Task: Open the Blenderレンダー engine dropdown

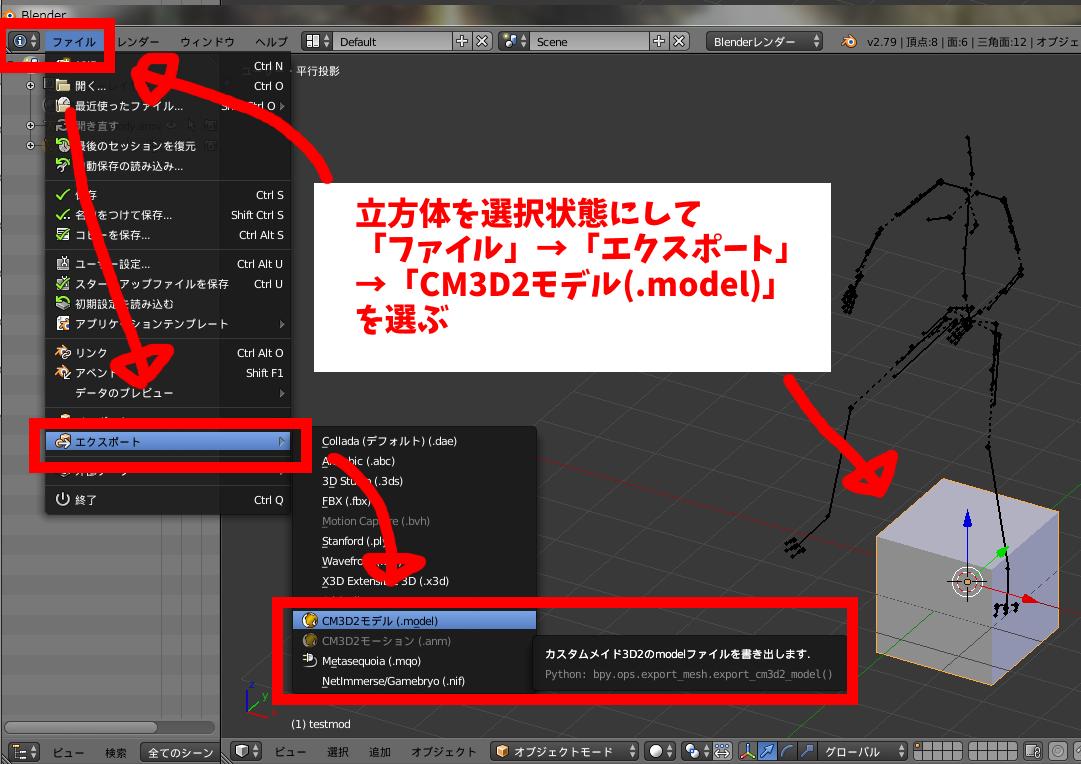Action: pyautogui.click(x=765, y=41)
